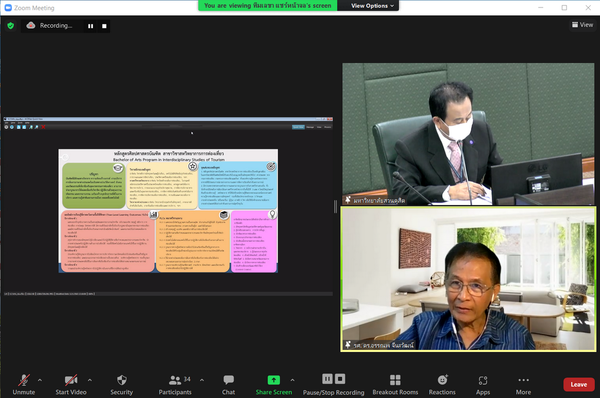The height and width of the screenshot is (398, 600).
Task: Open the Reactions menu
Action: point(442,384)
